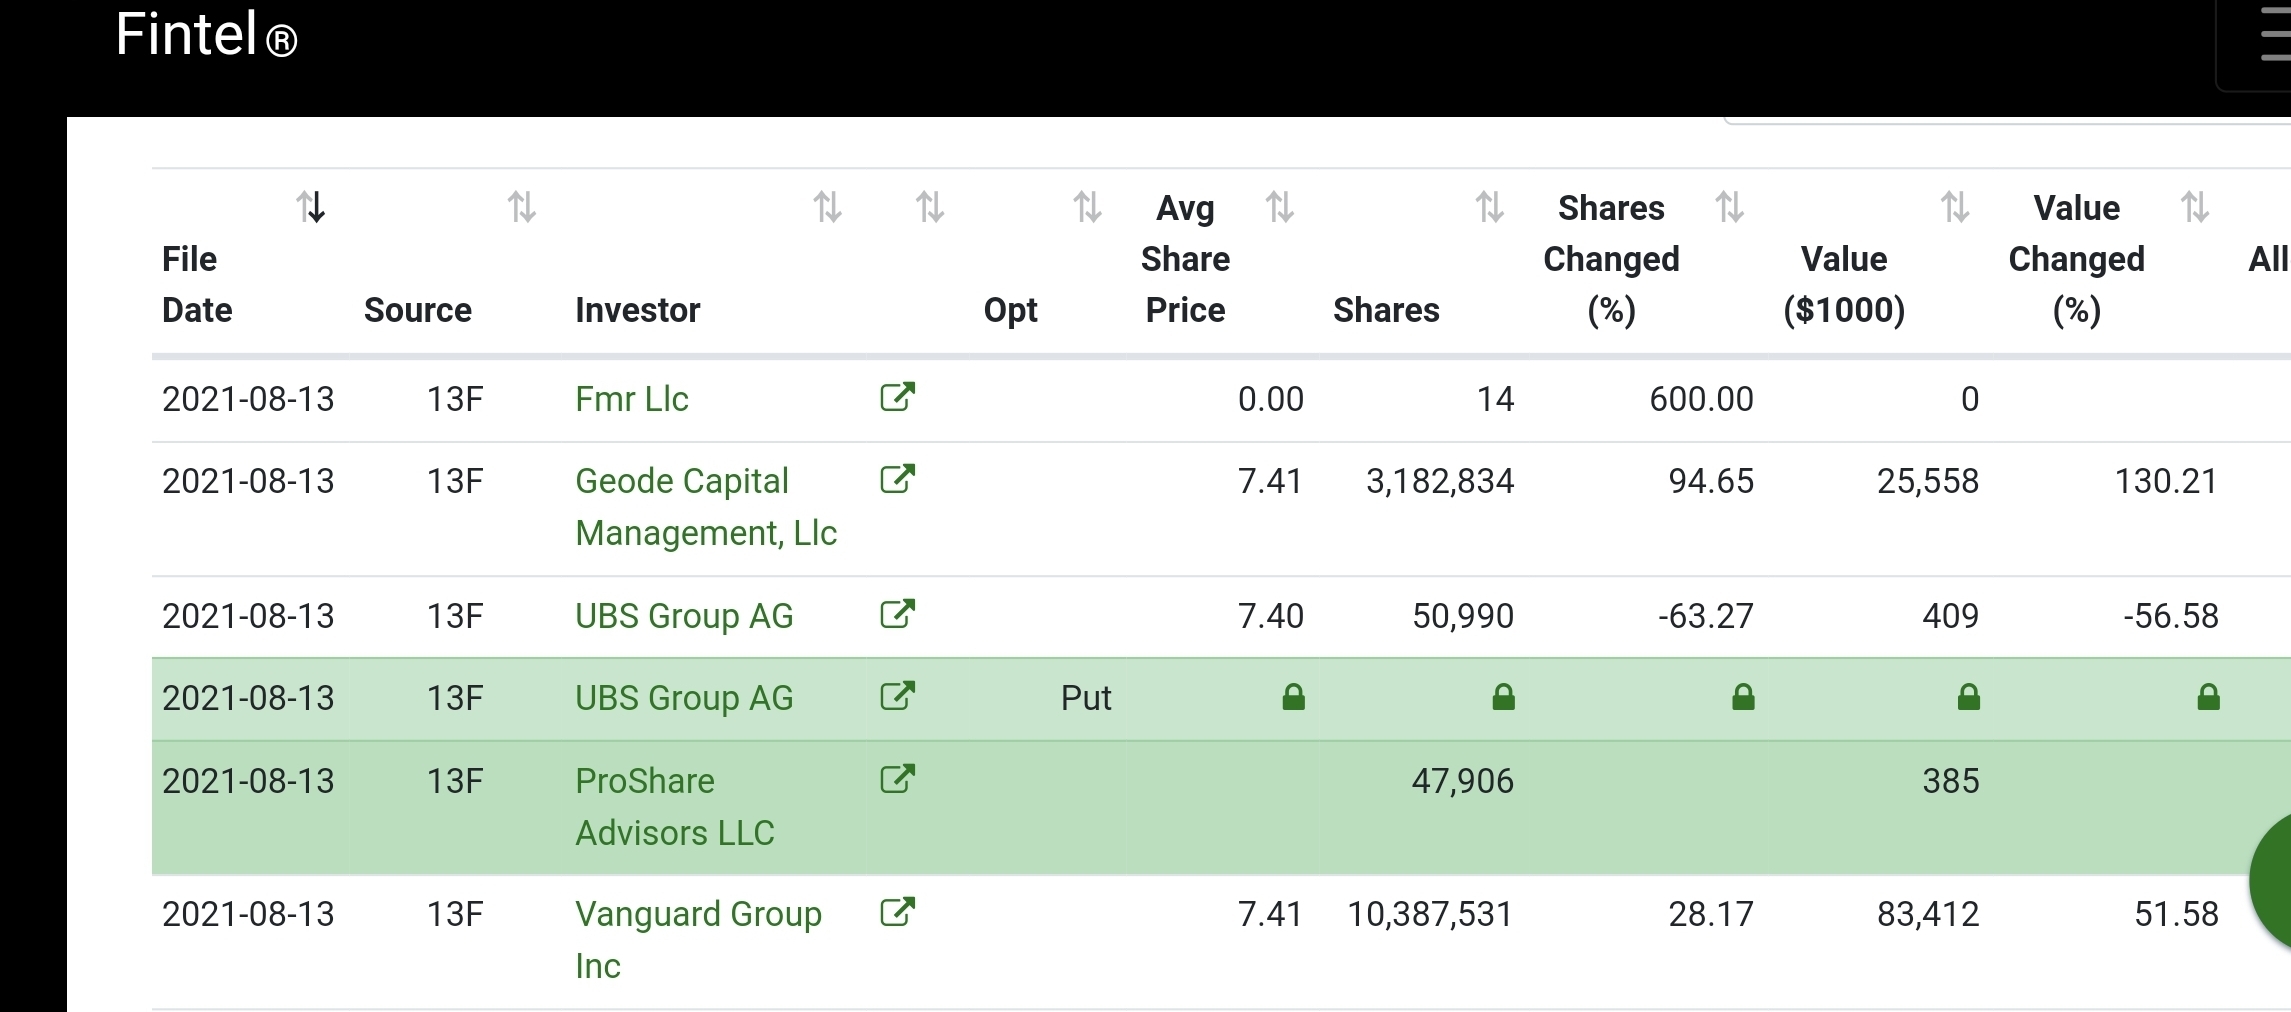The height and width of the screenshot is (1012, 2291).
Task: Open Geode Capital Management external link icon
Action: click(x=897, y=479)
